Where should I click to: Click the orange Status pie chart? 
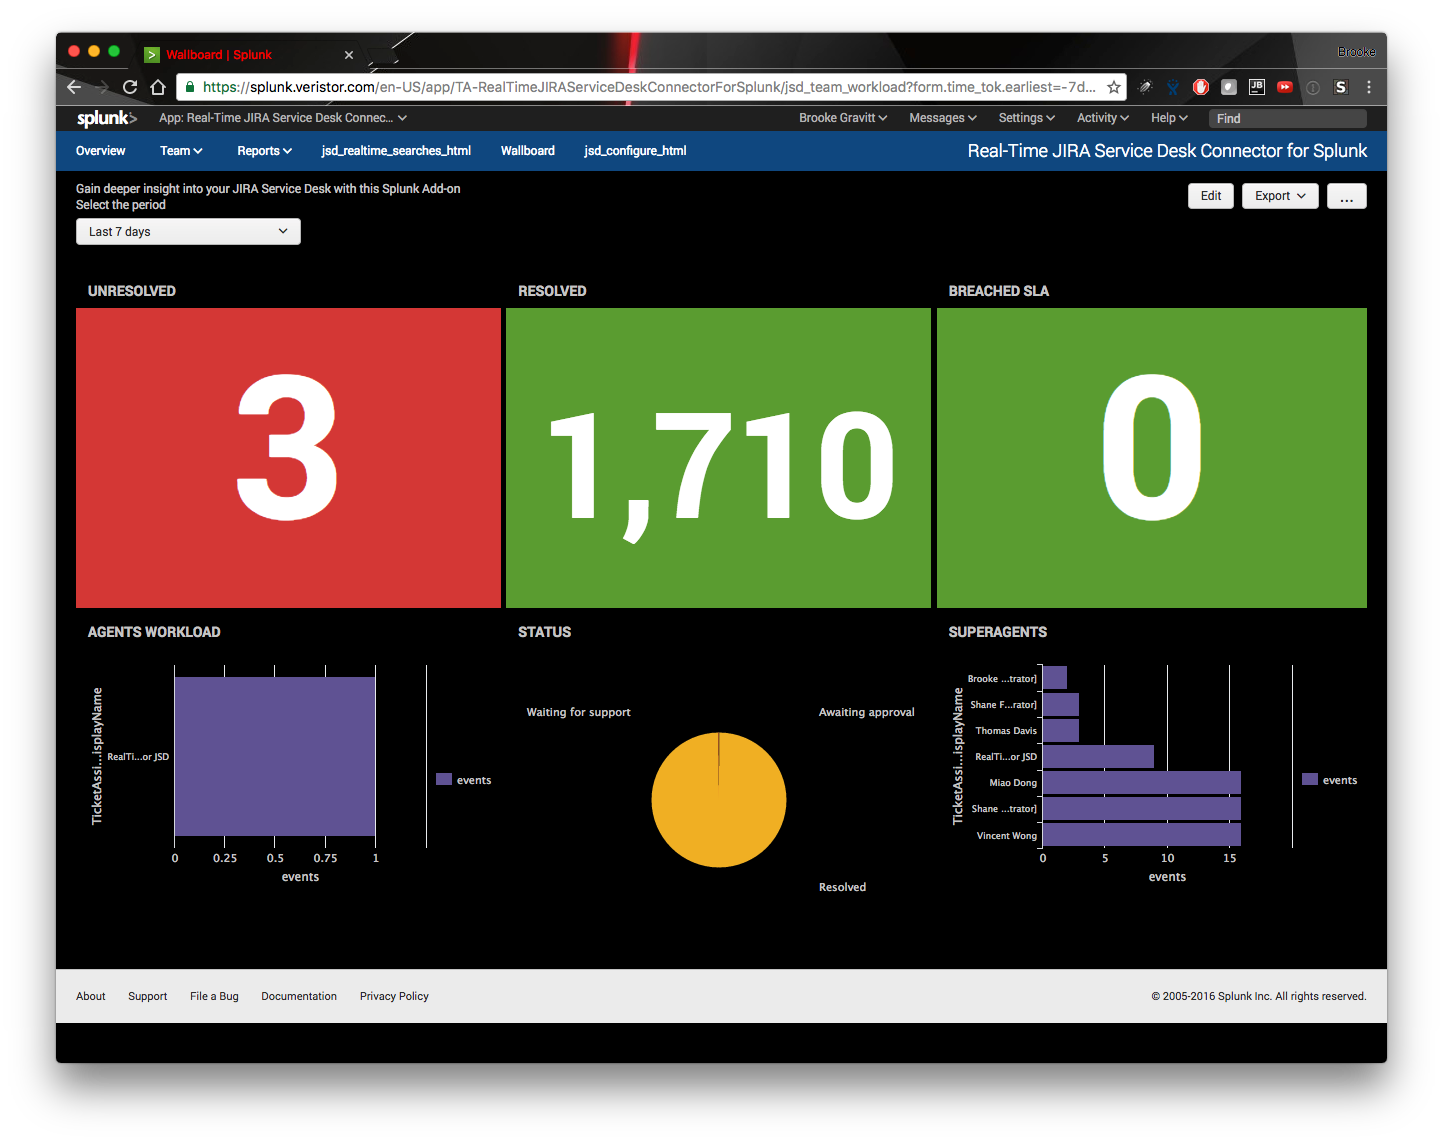(719, 800)
